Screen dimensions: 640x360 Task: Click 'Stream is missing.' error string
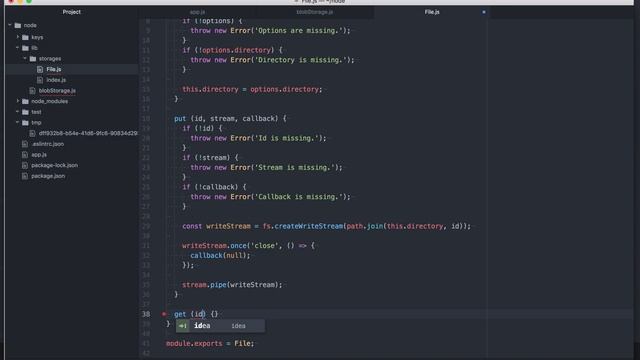point(294,168)
